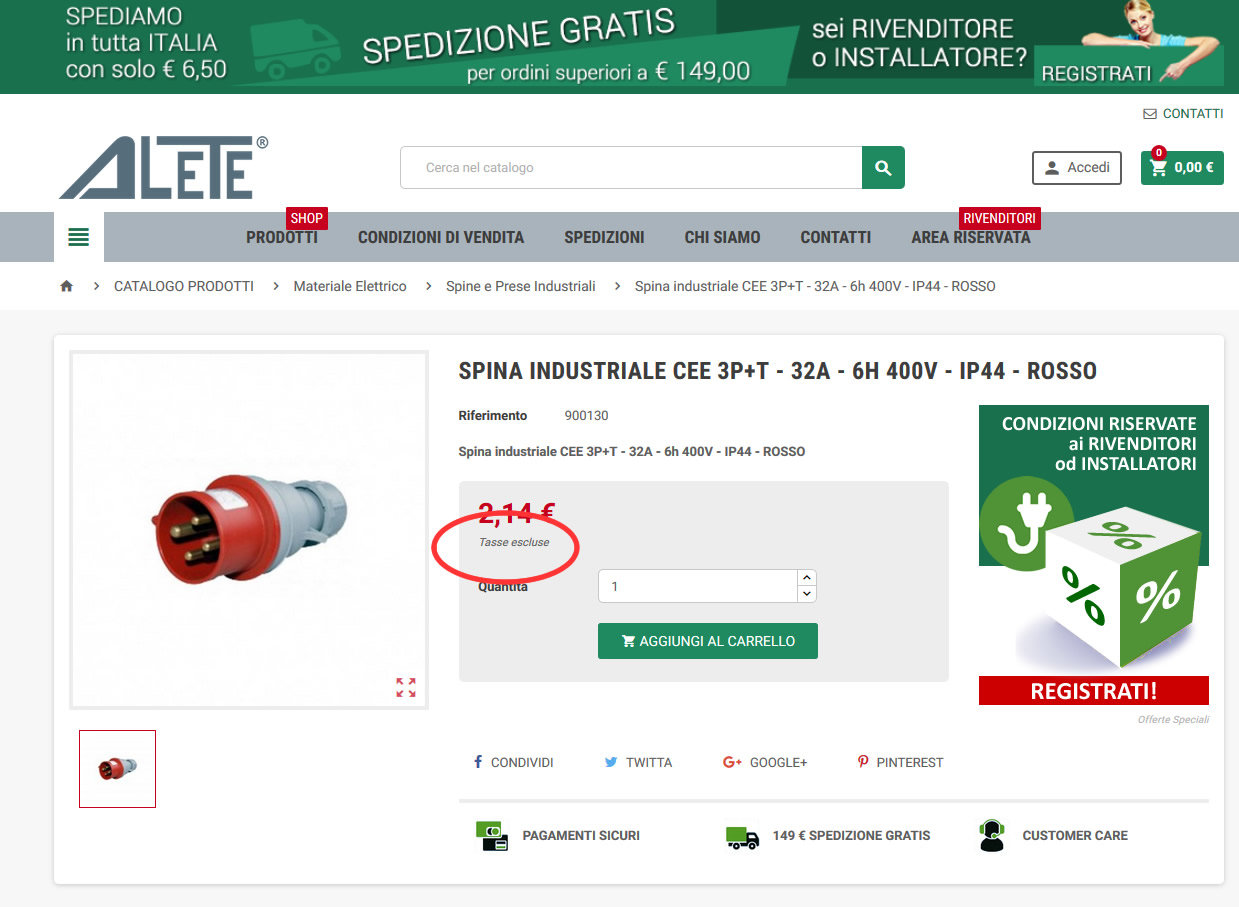Increase quantity with the up arrow
The height and width of the screenshot is (907, 1239).
807,578
